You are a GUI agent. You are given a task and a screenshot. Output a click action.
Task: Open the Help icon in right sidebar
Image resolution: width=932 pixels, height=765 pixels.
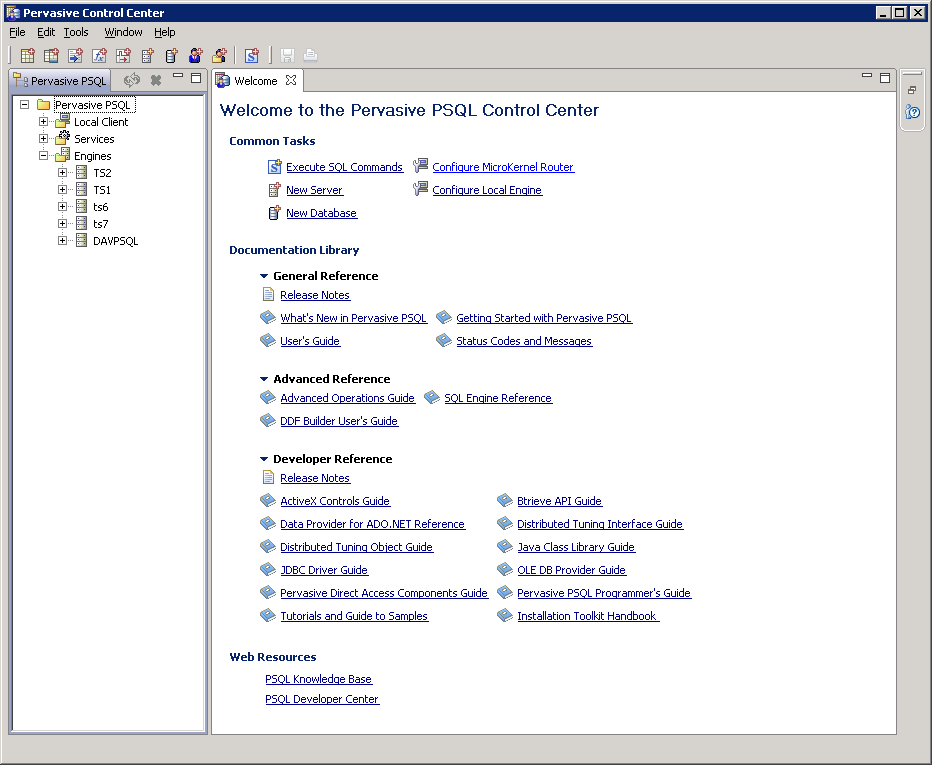pos(912,112)
